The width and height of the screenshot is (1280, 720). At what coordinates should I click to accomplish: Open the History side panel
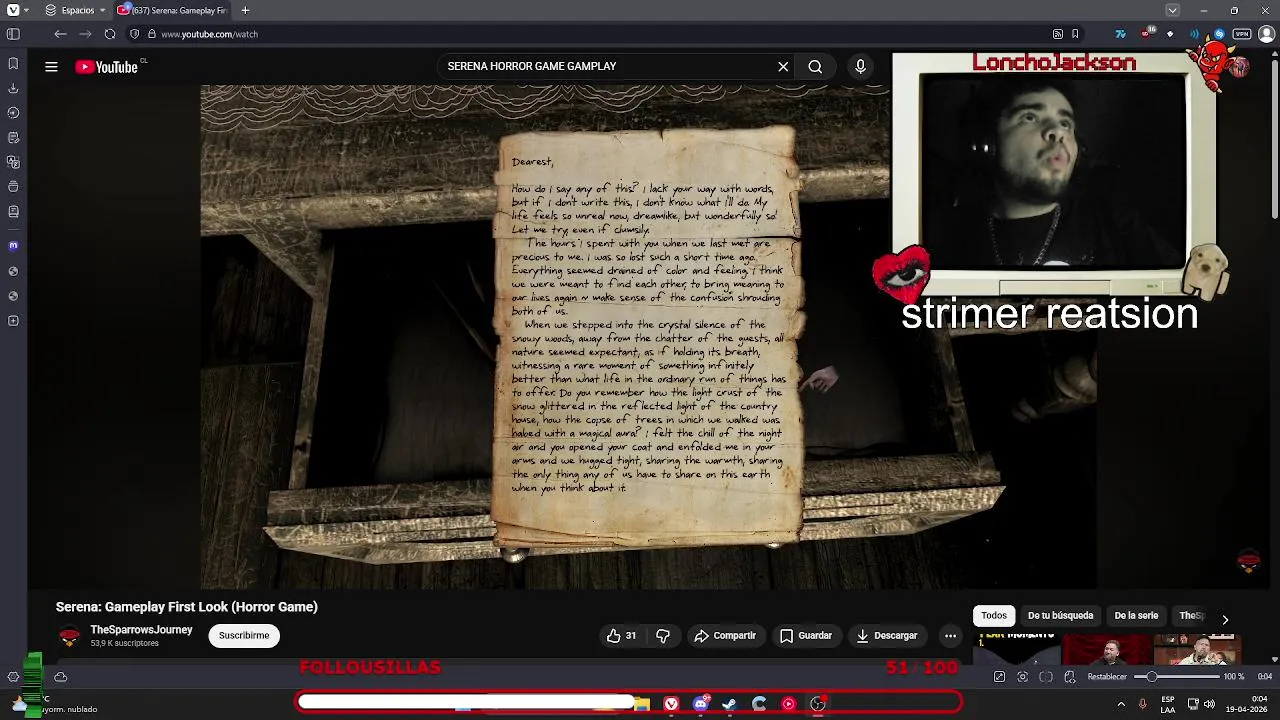pyautogui.click(x=13, y=113)
